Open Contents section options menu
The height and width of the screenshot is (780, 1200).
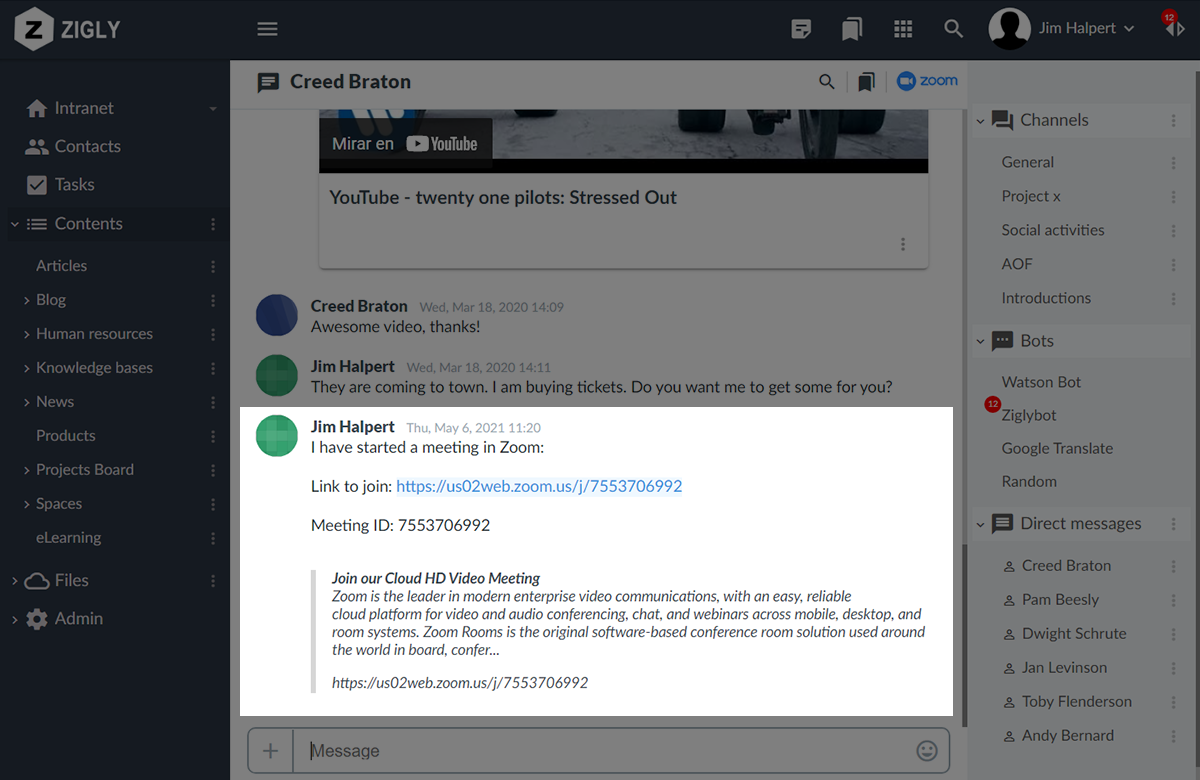(x=213, y=224)
